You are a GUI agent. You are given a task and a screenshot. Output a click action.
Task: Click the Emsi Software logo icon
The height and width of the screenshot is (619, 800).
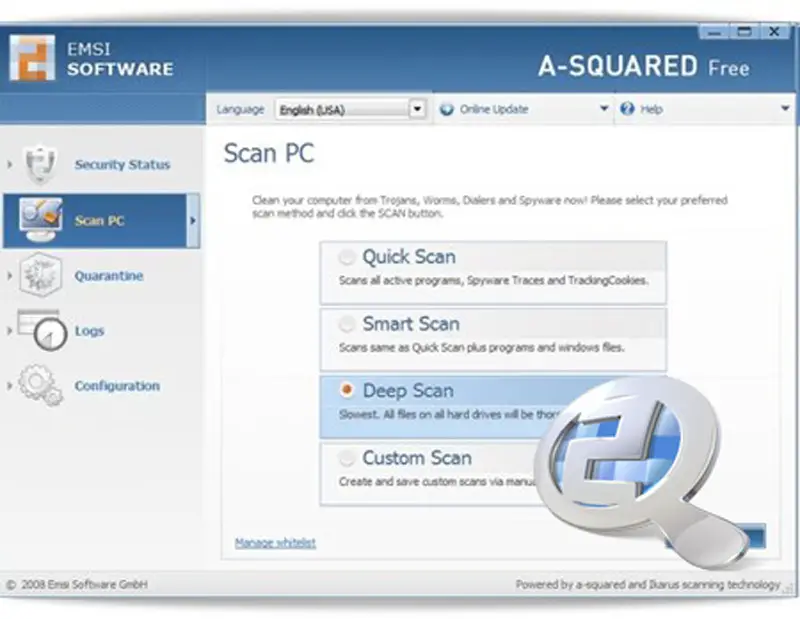point(32,58)
